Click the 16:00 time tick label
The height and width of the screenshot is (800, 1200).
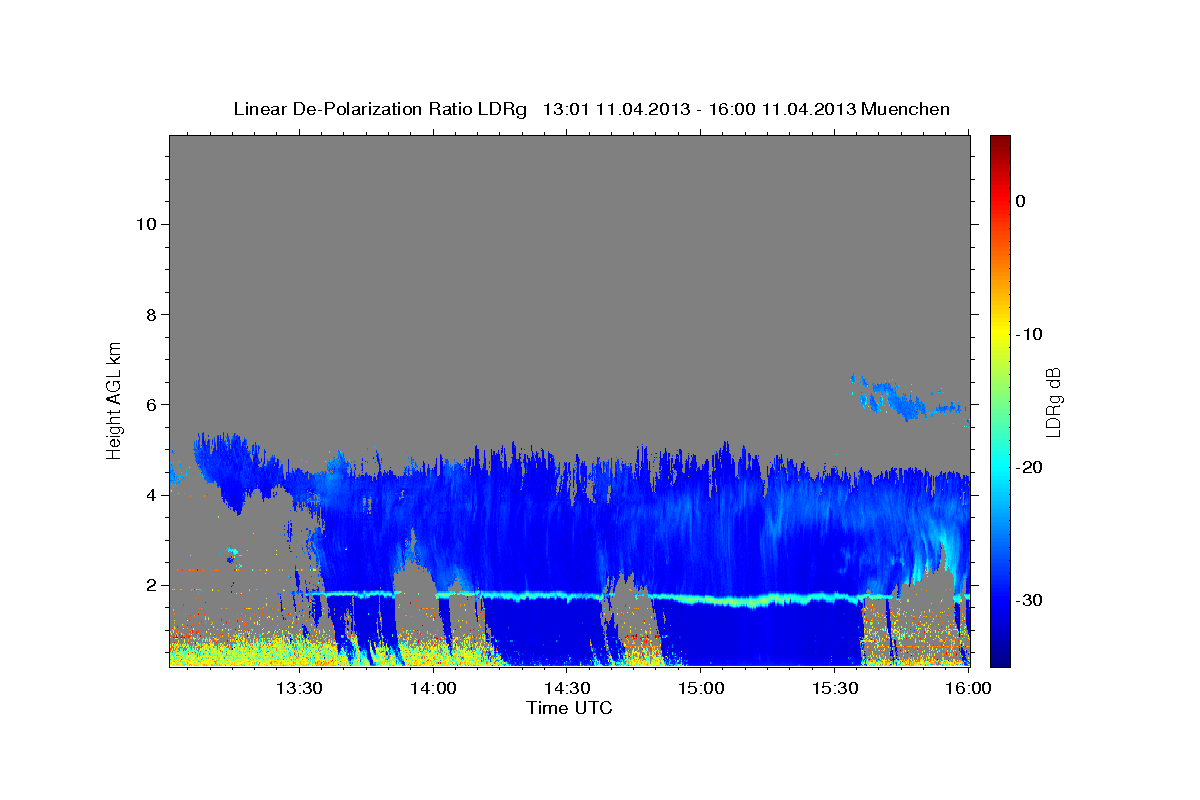[x=968, y=688]
